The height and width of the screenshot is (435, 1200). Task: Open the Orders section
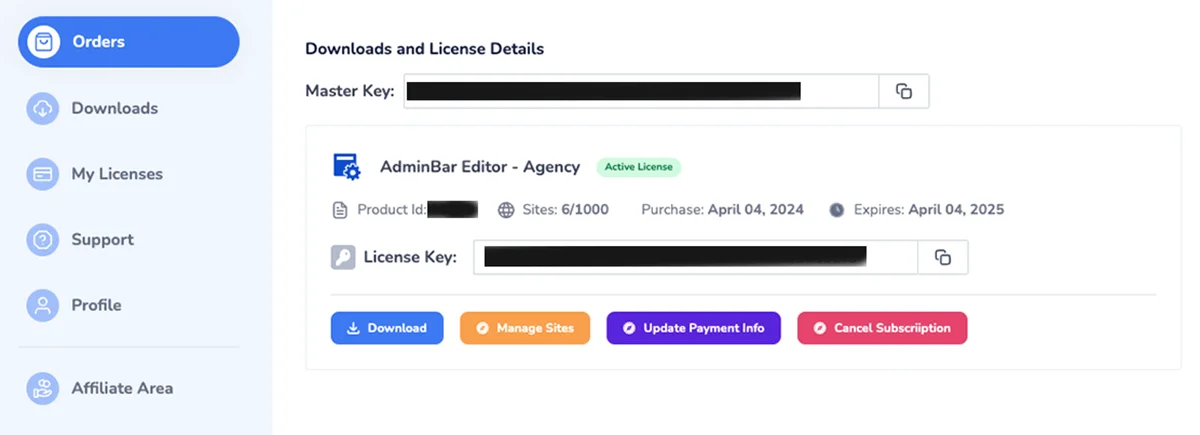(129, 42)
